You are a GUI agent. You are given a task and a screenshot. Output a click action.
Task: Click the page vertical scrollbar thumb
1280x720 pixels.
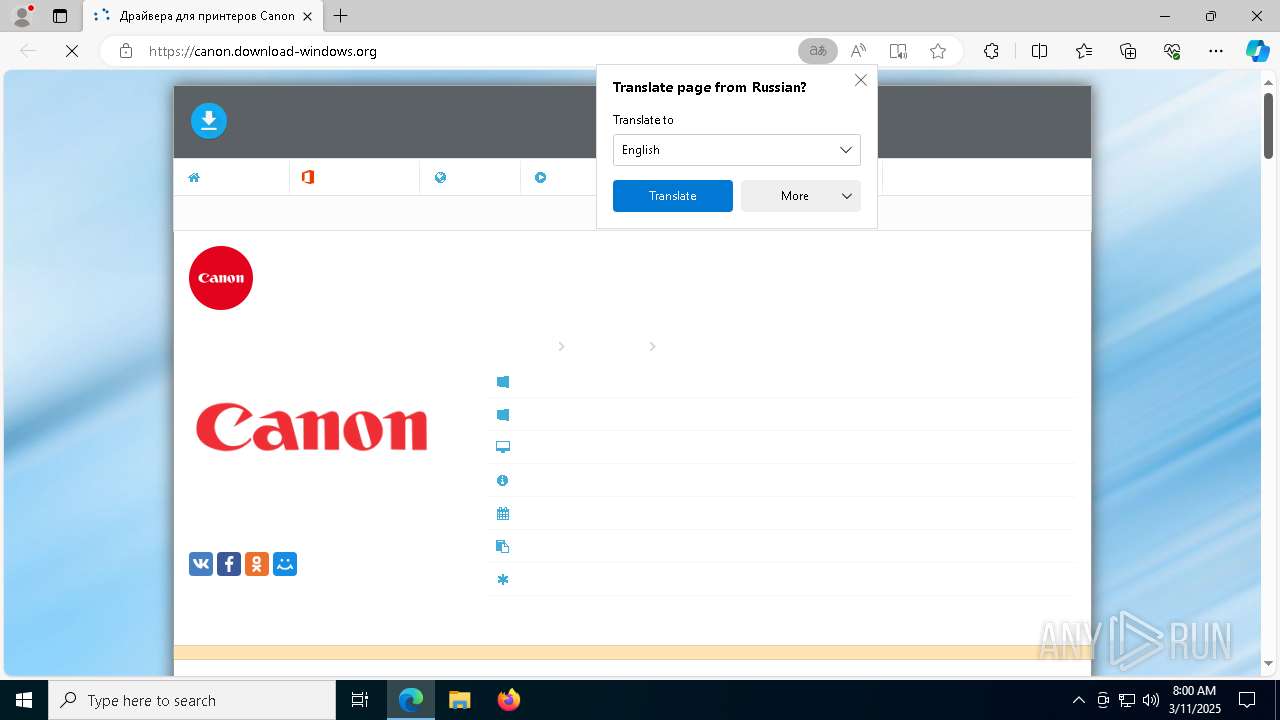point(1268,124)
